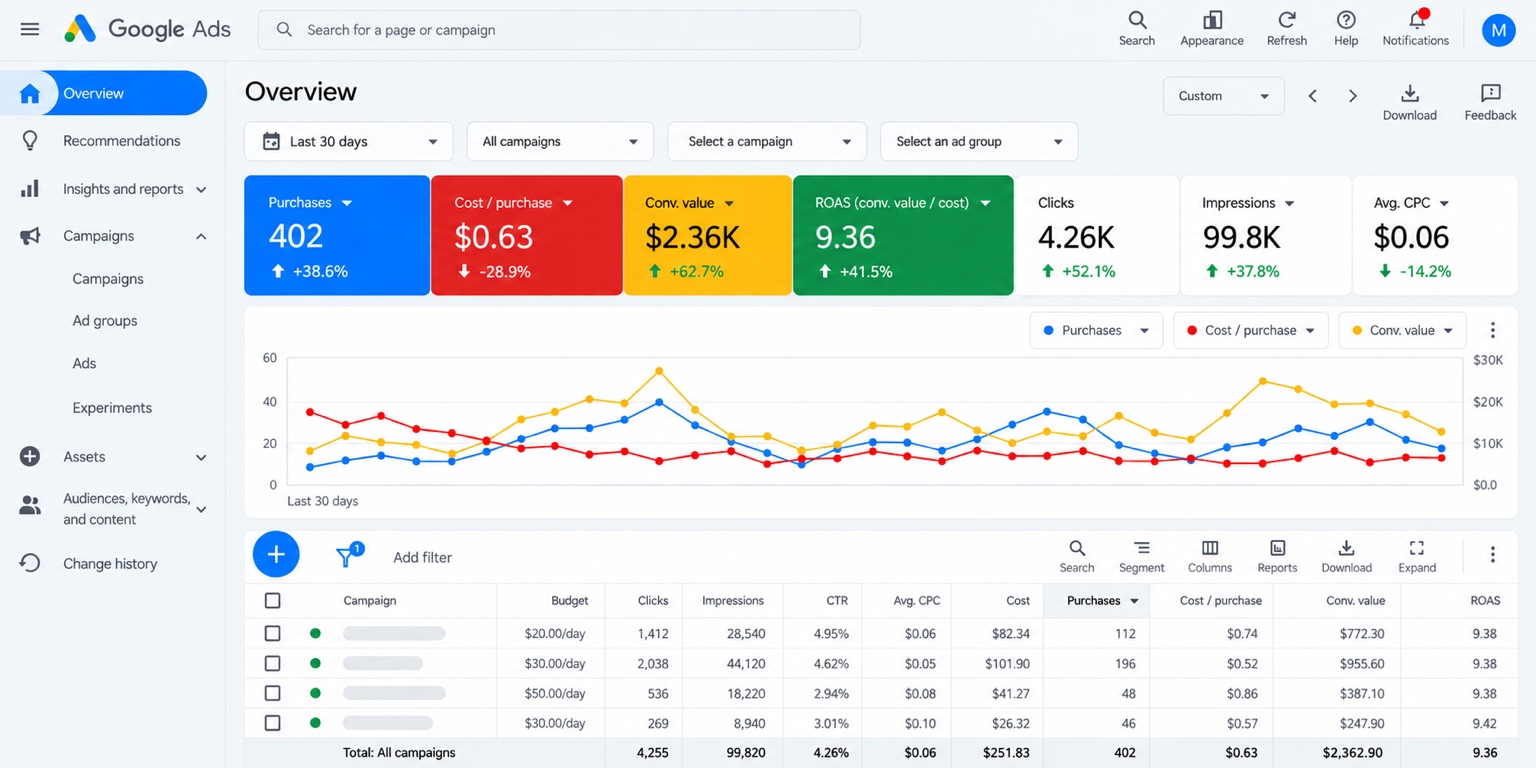Click the Clicks scorecard 4.26K
Viewport: 1536px width, 768px height.
point(1097,236)
